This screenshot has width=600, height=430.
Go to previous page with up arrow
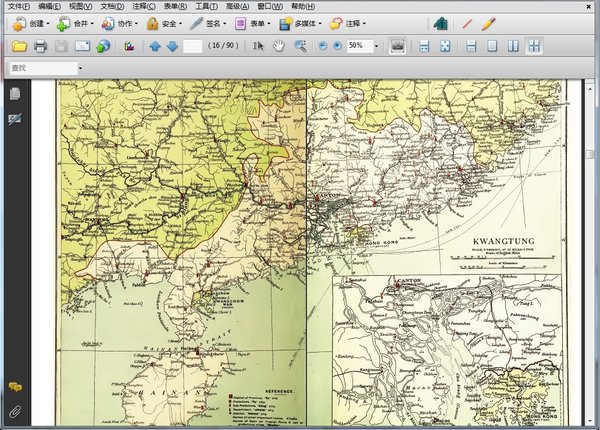click(x=155, y=46)
